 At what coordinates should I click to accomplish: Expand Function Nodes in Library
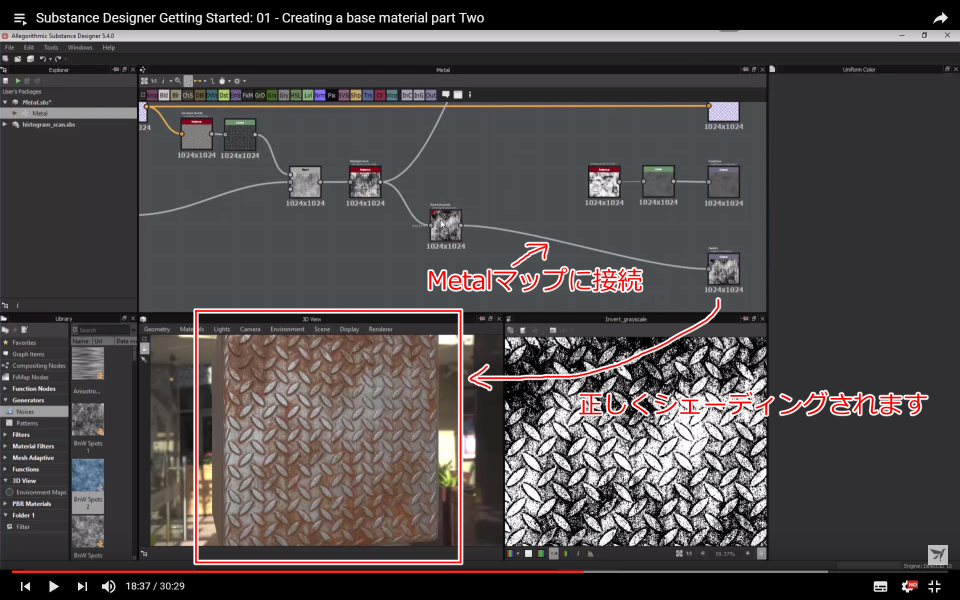tap(6, 389)
